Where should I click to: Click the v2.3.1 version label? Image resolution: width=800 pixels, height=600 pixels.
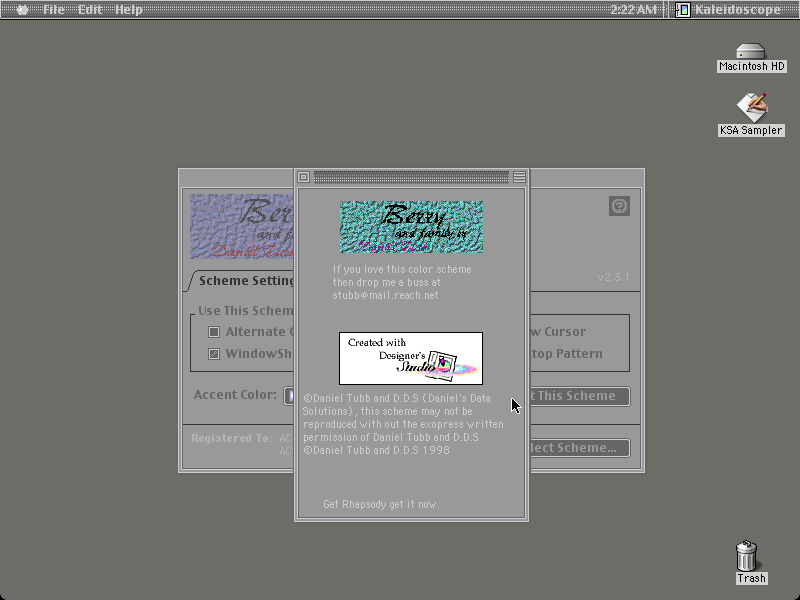pyautogui.click(x=613, y=277)
